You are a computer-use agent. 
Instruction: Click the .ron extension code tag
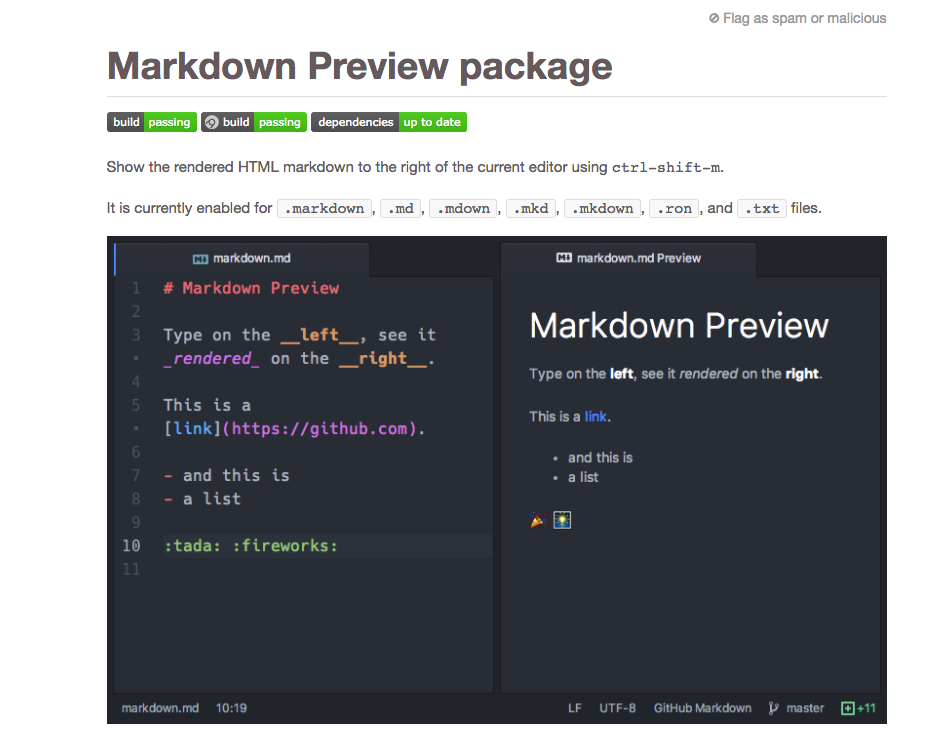click(x=674, y=208)
